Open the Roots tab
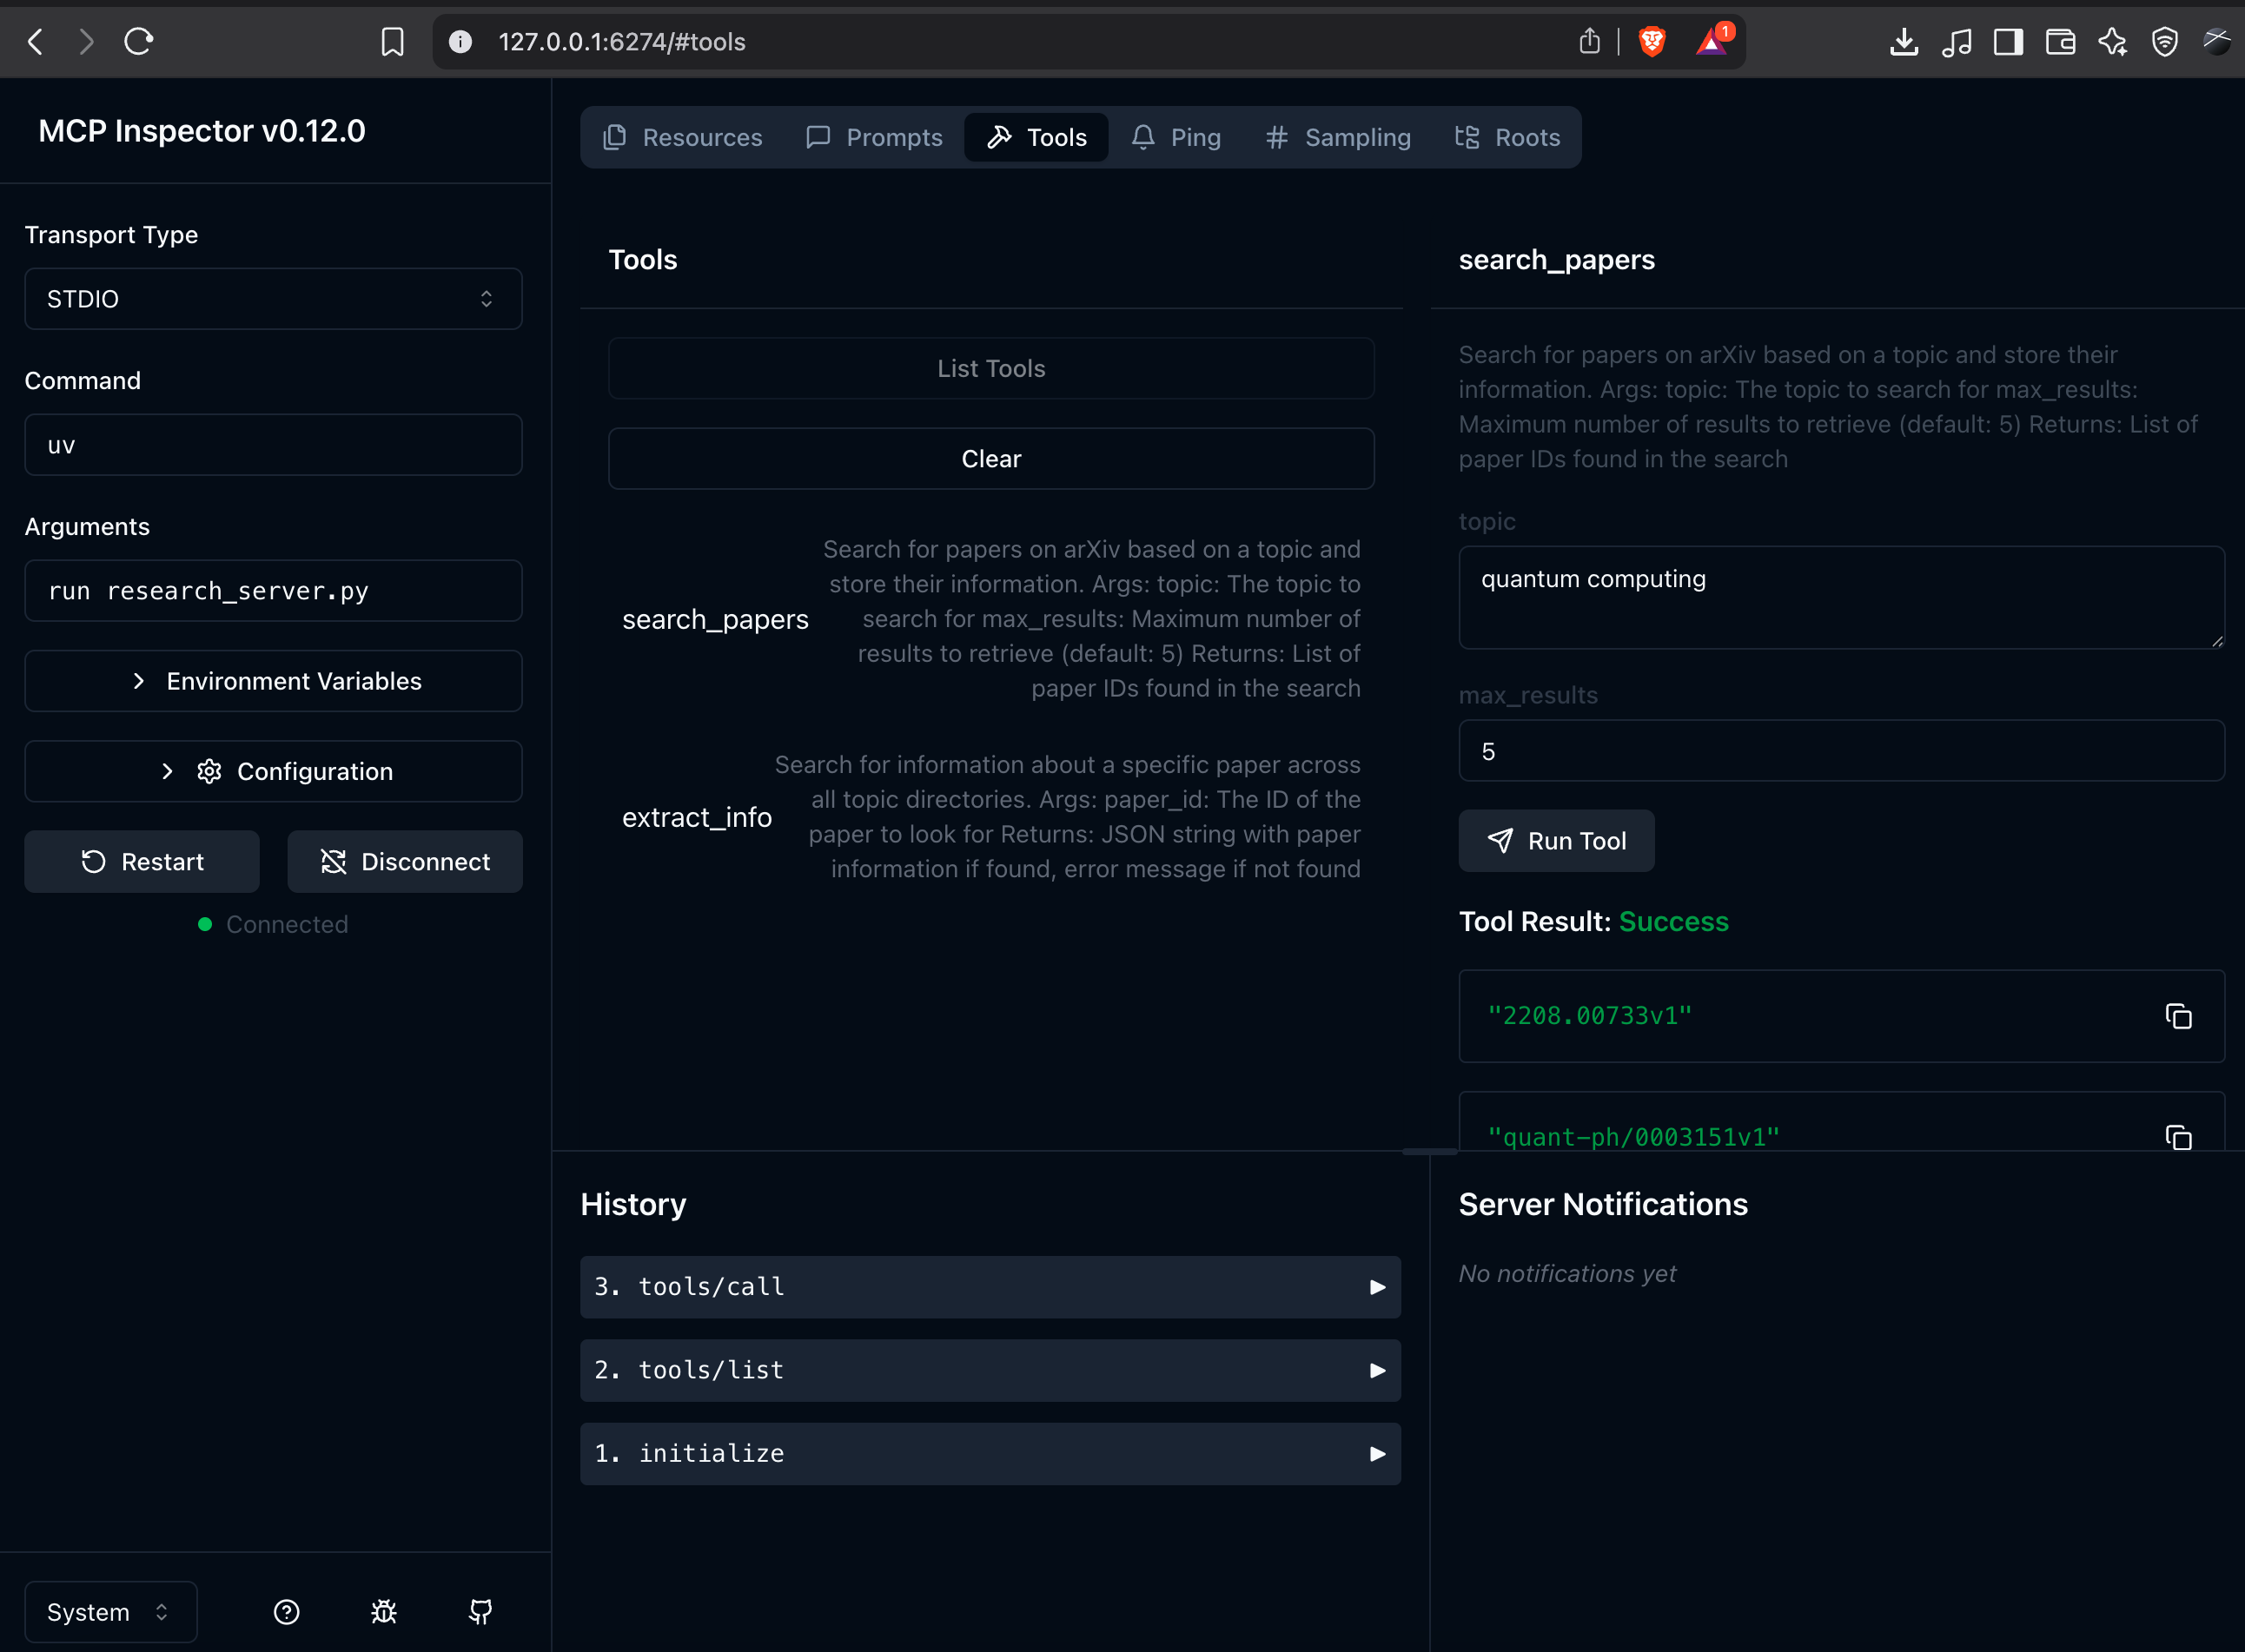Image resolution: width=2245 pixels, height=1652 pixels. coord(1508,137)
